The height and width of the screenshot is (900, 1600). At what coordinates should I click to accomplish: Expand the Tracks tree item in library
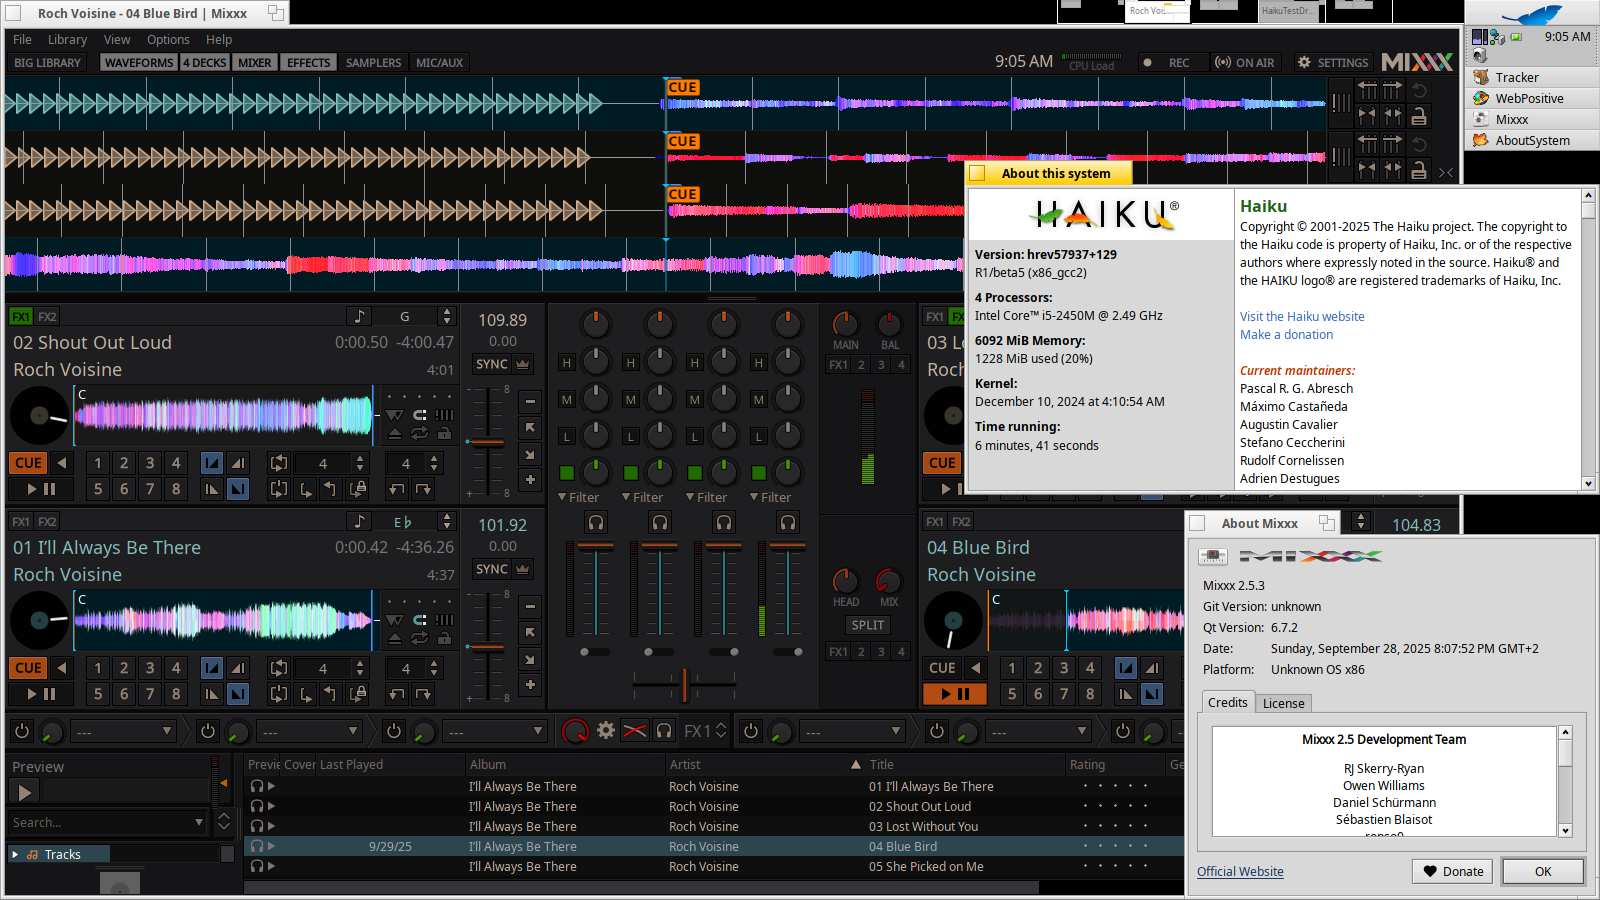(15, 854)
